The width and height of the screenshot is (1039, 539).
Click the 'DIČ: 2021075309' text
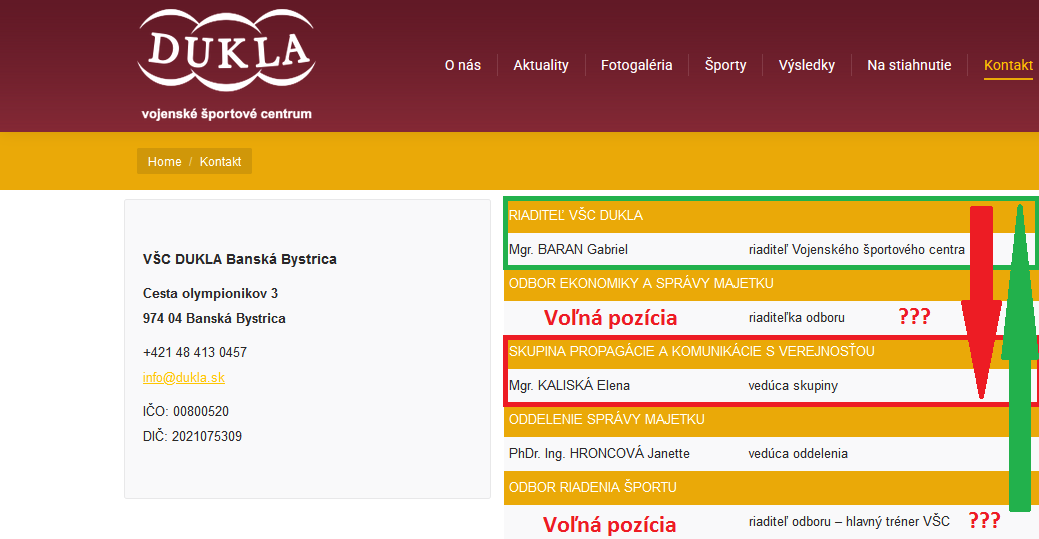[192, 436]
